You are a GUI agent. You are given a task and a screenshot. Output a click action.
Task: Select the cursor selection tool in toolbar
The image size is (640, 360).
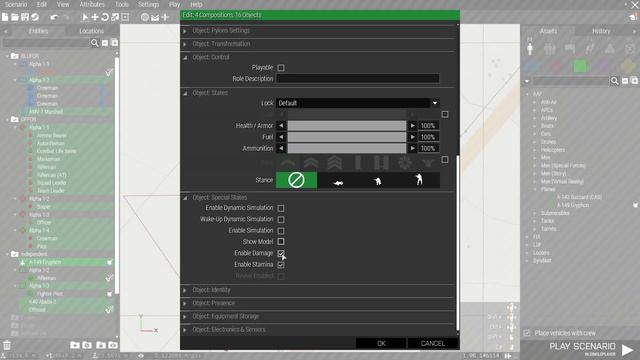pos(85,17)
